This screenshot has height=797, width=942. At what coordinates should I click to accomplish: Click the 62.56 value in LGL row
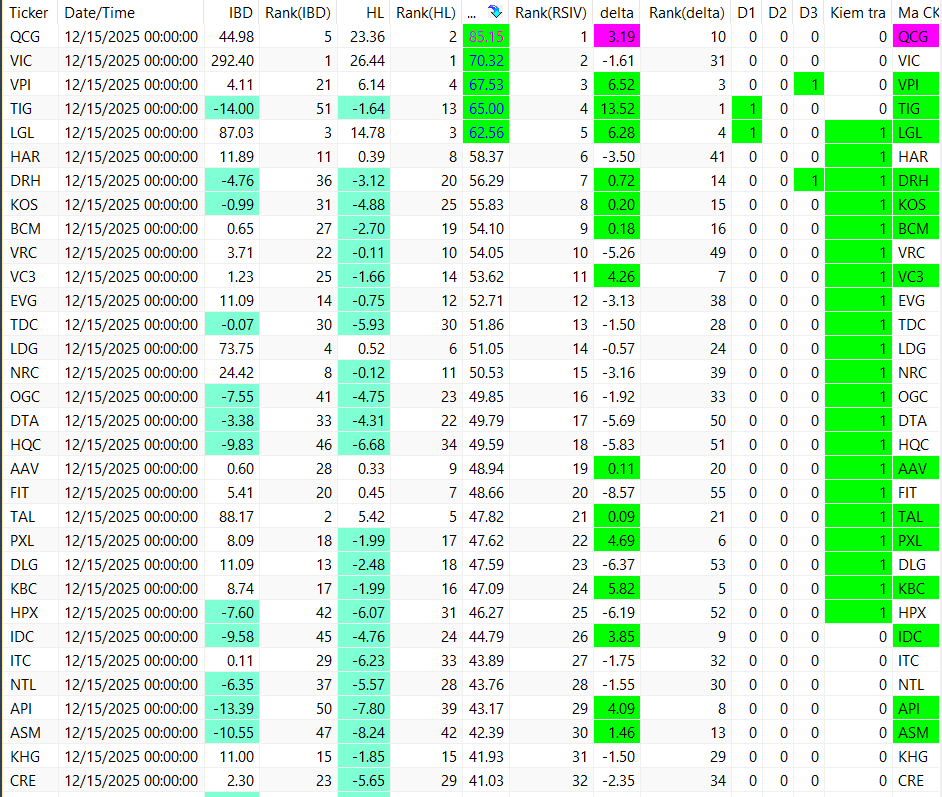486,133
